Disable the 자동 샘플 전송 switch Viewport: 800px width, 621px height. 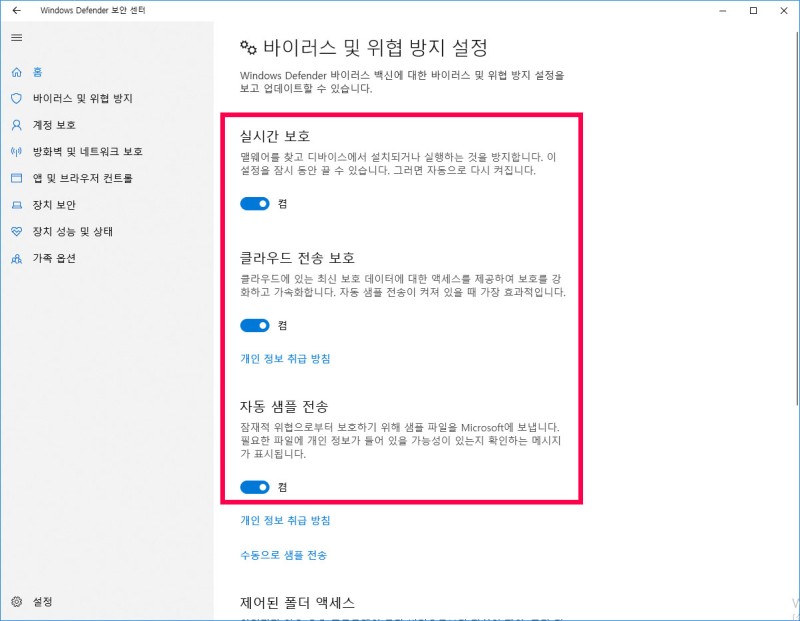pos(255,487)
